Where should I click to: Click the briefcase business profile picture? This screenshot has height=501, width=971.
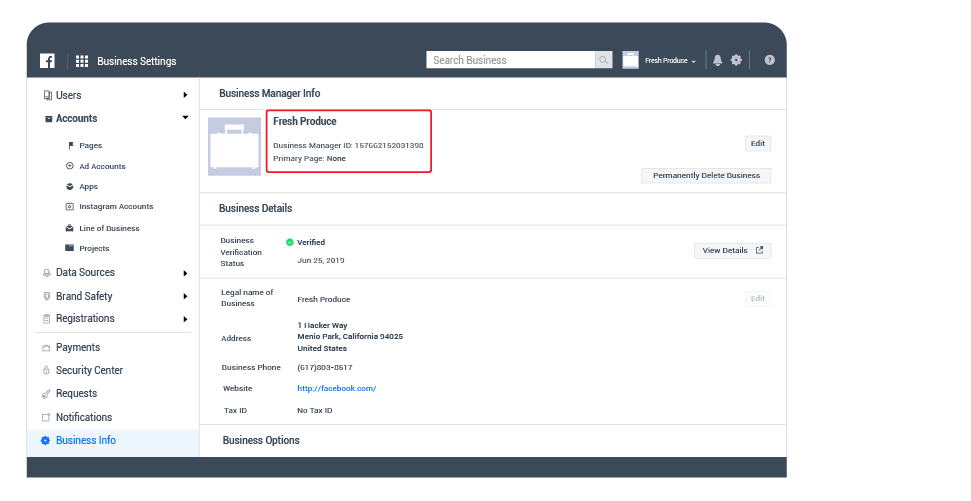(x=234, y=146)
